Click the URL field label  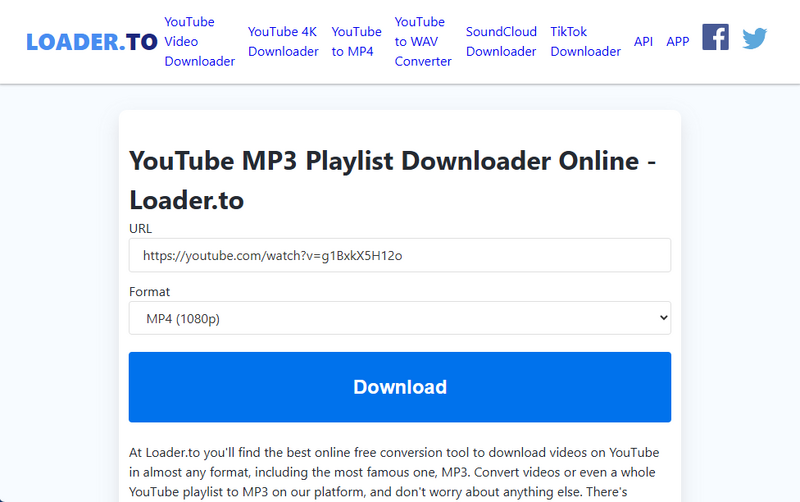(x=141, y=229)
